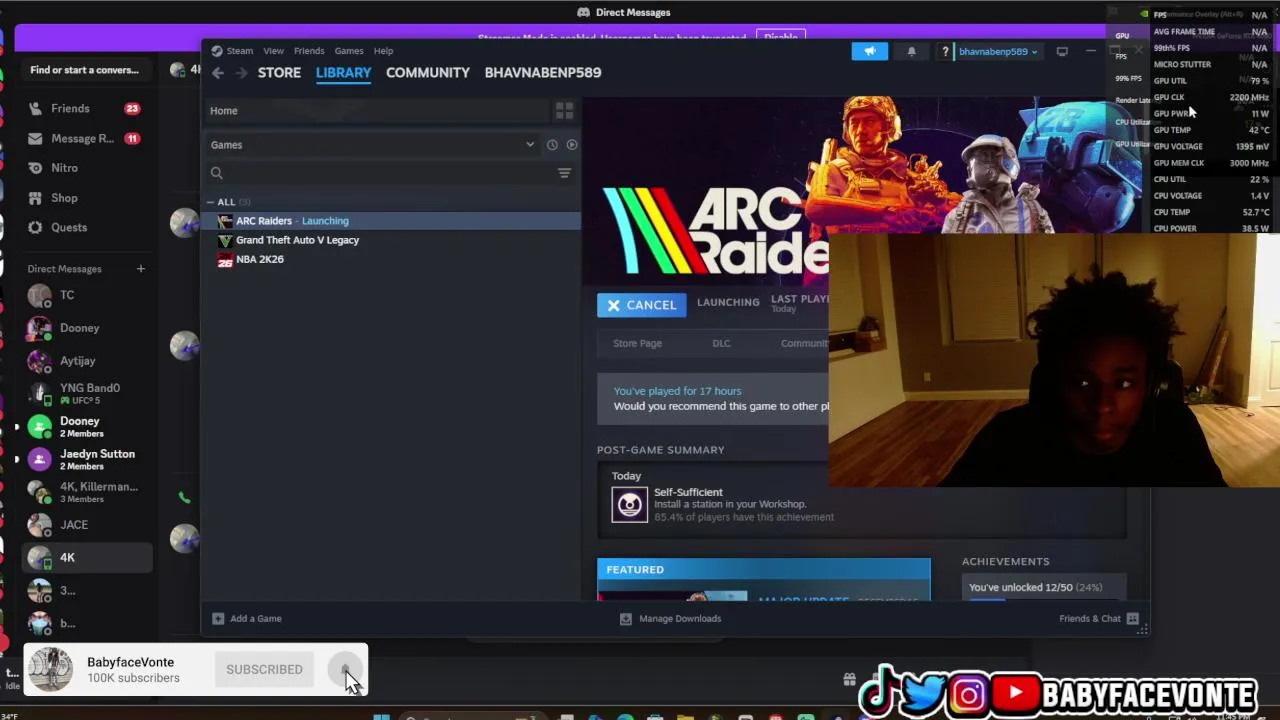Open Friends & Chat icon in Steam
This screenshot has height=720, width=1280.
click(x=1133, y=618)
